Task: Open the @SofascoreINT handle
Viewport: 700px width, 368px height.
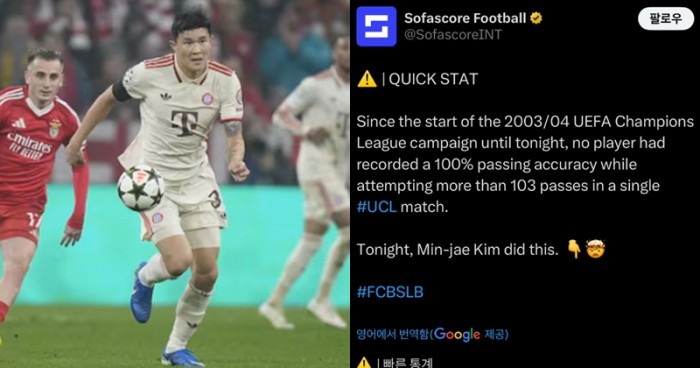Action: pos(453,35)
